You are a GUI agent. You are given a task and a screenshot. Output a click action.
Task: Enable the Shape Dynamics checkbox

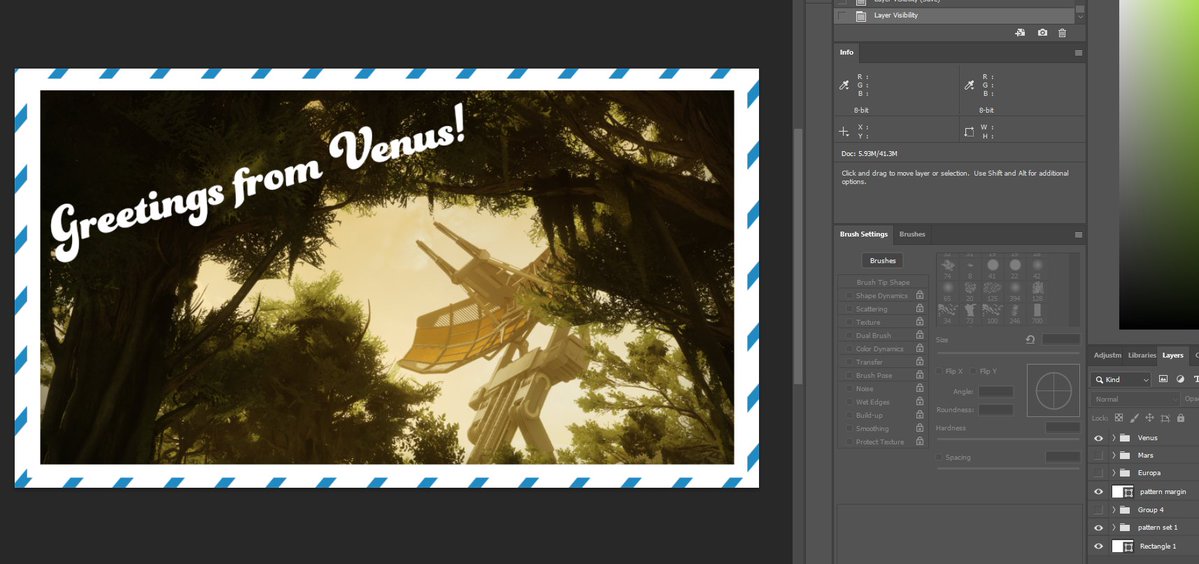point(849,296)
